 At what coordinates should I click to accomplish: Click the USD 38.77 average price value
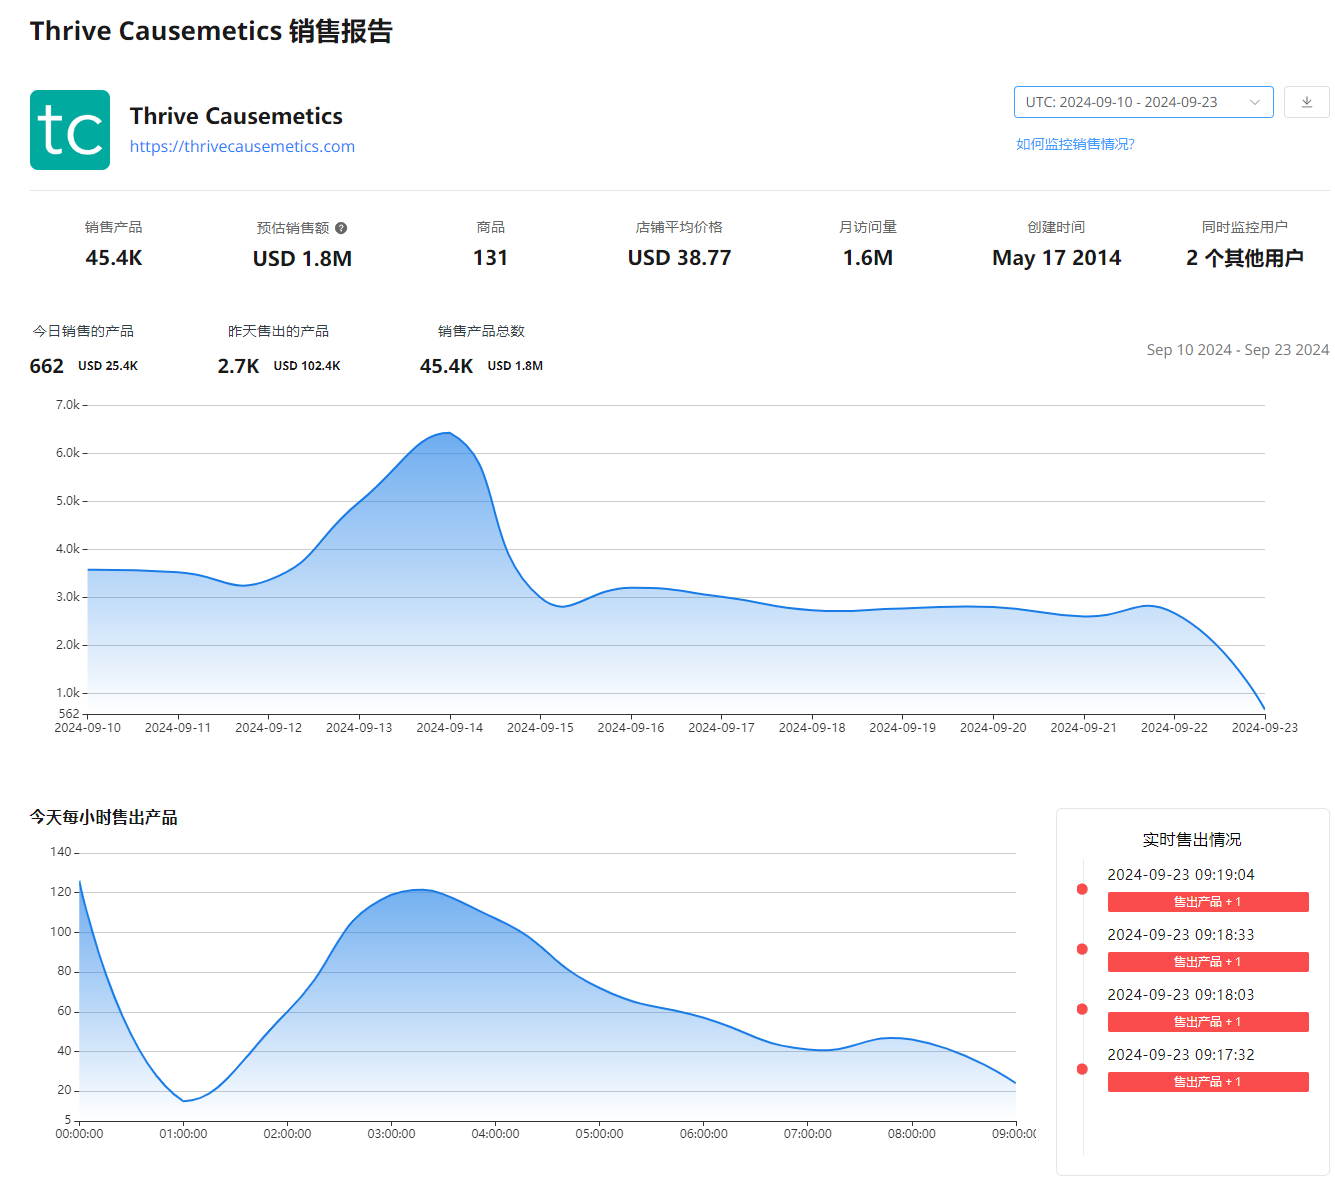click(x=679, y=258)
